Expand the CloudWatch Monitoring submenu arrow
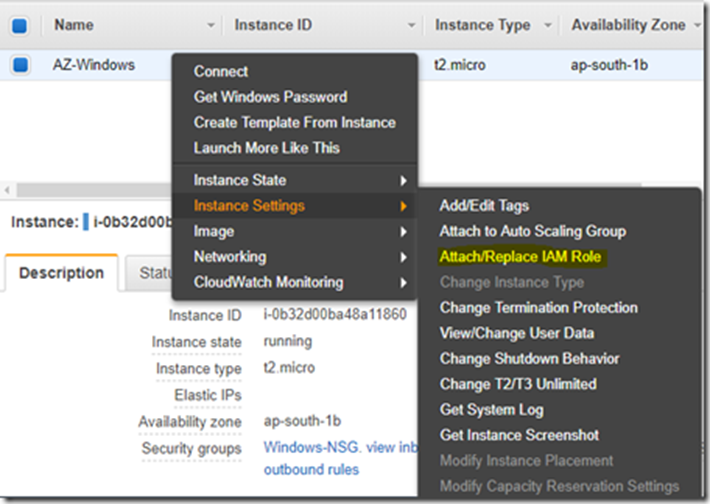Image resolution: width=710 pixels, height=504 pixels. [403, 283]
